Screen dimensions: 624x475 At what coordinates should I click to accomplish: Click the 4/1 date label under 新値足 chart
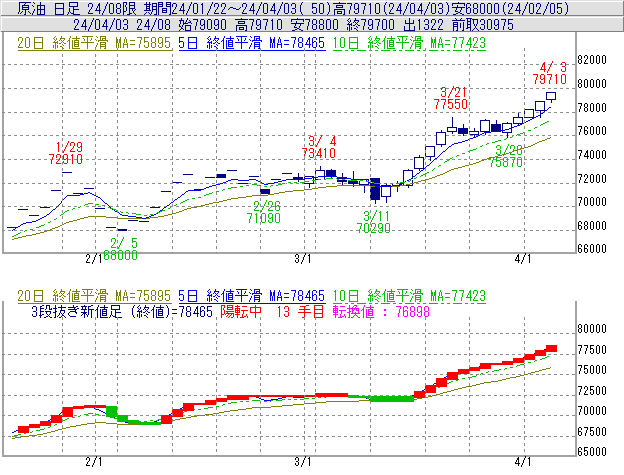point(523,462)
